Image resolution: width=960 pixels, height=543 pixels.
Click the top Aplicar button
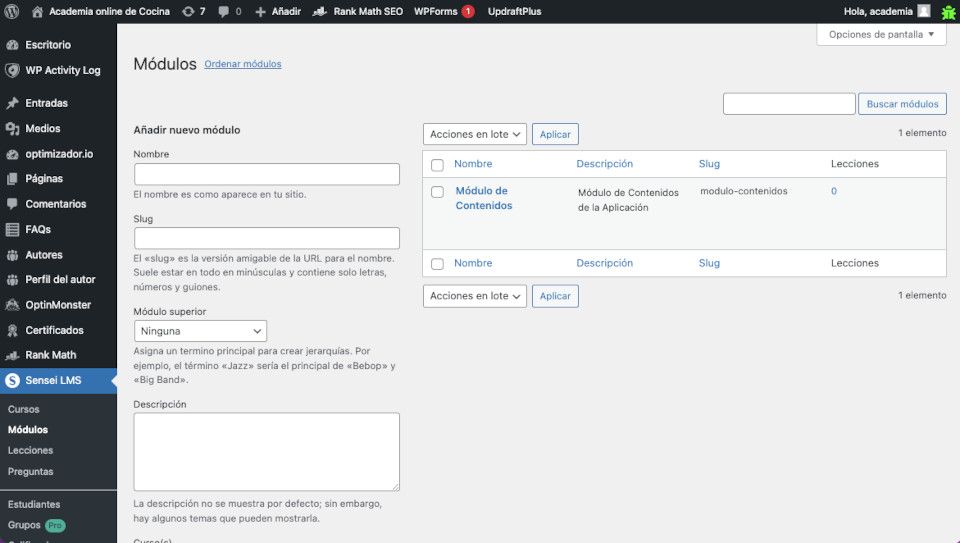(x=555, y=134)
